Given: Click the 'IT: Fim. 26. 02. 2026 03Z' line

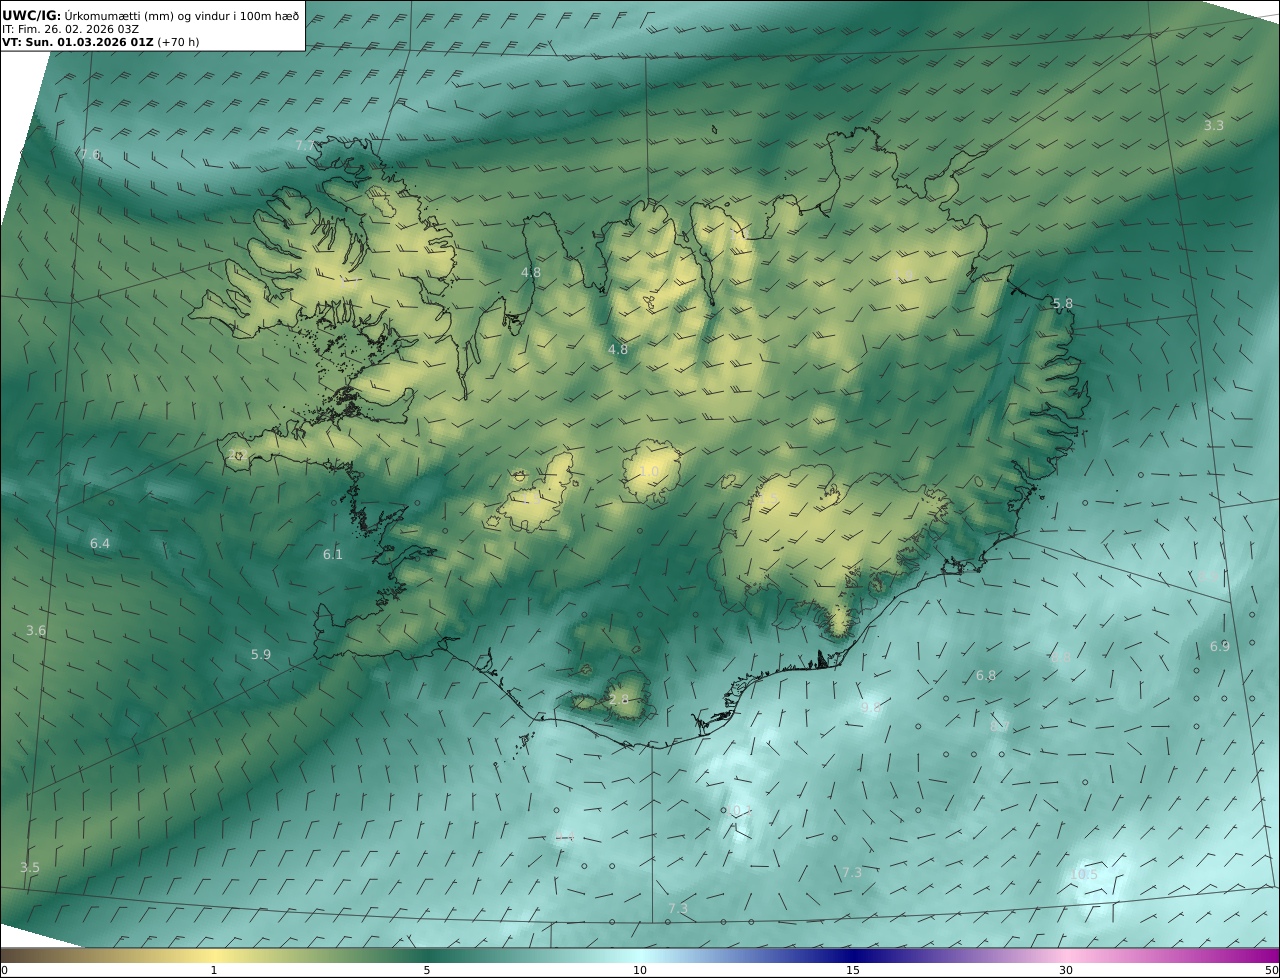Looking at the screenshot, I should pyautogui.click(x=70, y=30).
